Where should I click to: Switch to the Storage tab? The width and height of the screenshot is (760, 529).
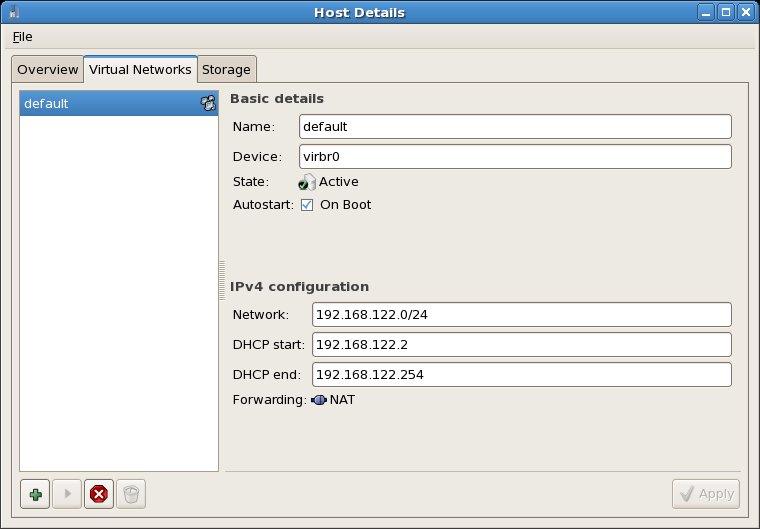pos(227,69)
